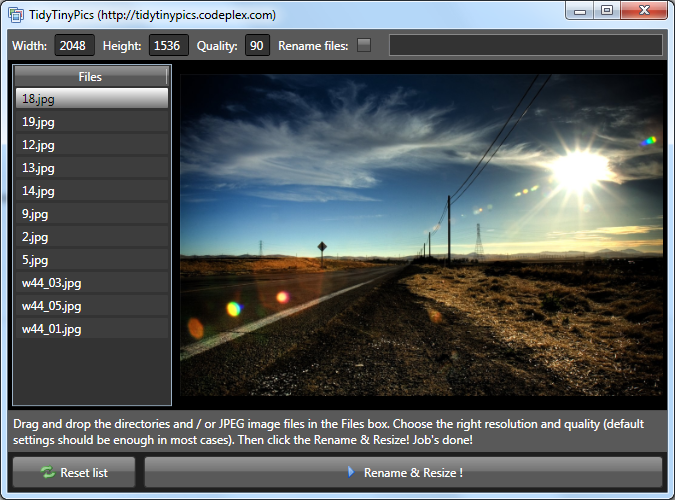Select w44_03.jpg in the list

[x=92, y=283]
